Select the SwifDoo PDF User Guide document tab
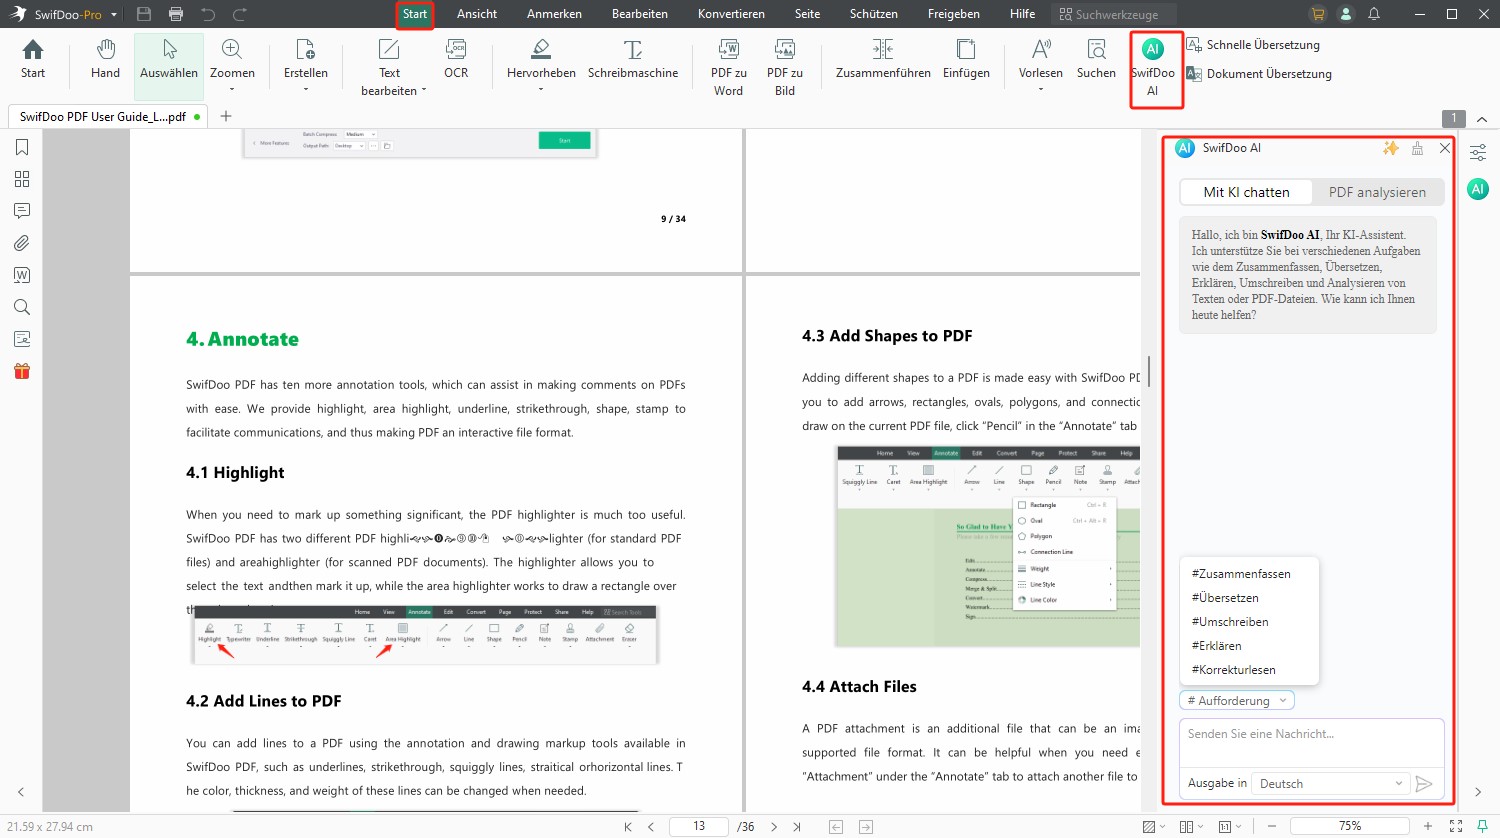 pos(109,117)
